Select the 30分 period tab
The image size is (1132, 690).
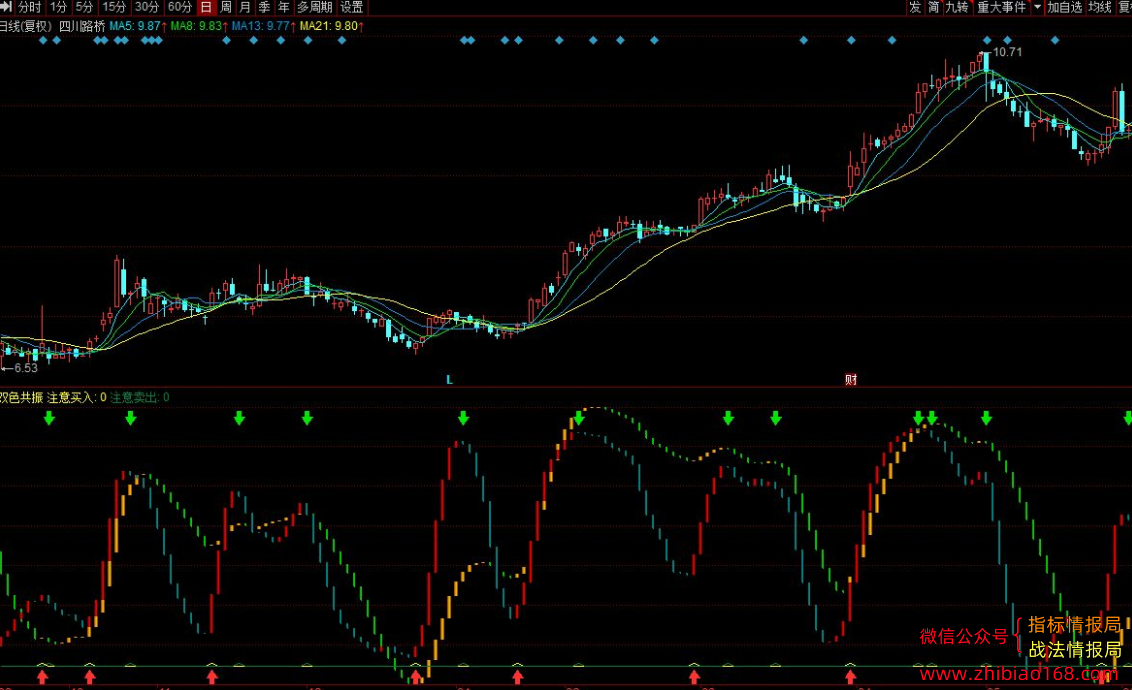147,7
